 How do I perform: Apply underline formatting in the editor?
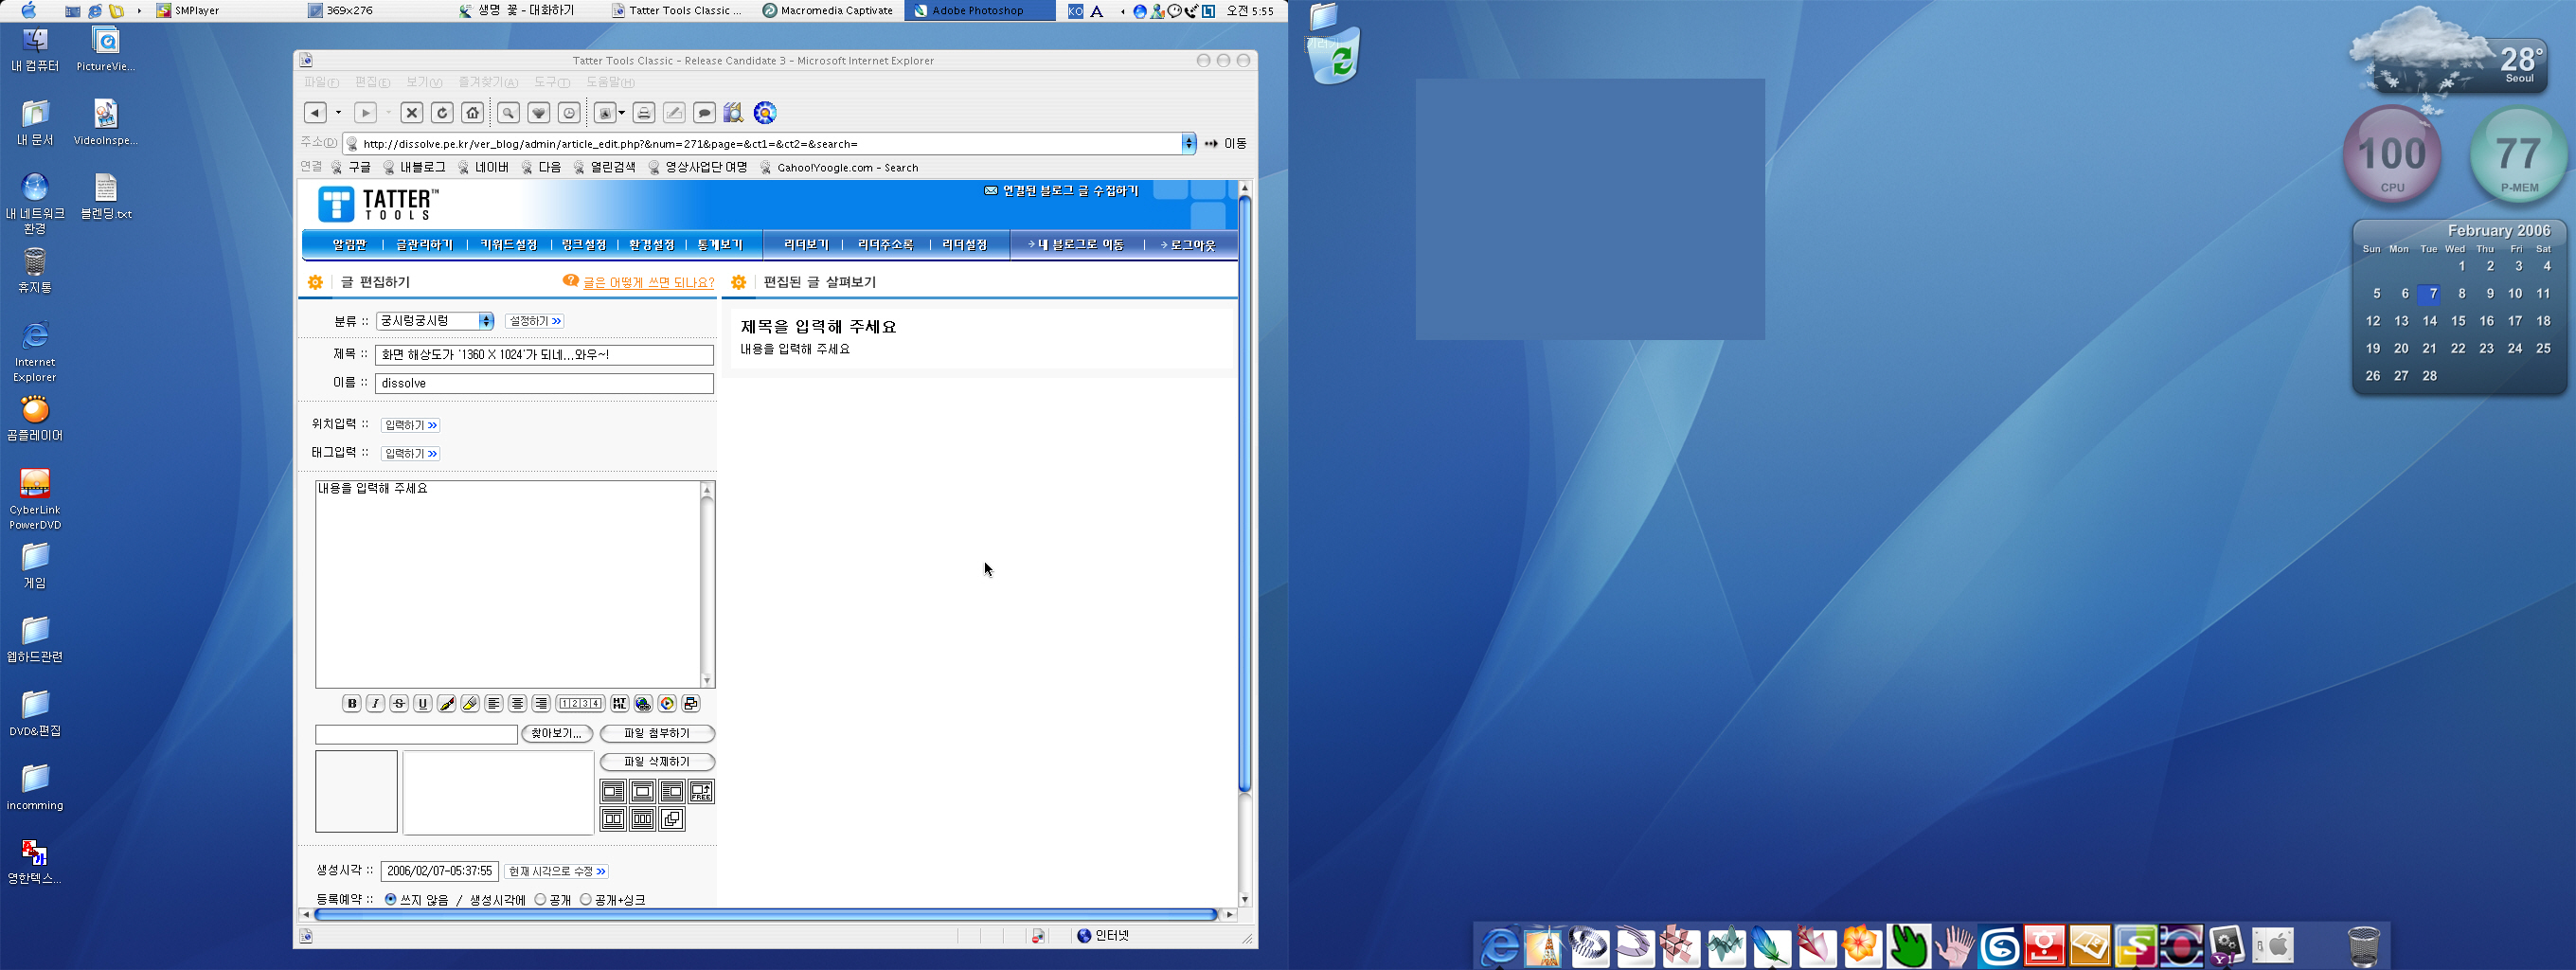(x=423, y=704)
